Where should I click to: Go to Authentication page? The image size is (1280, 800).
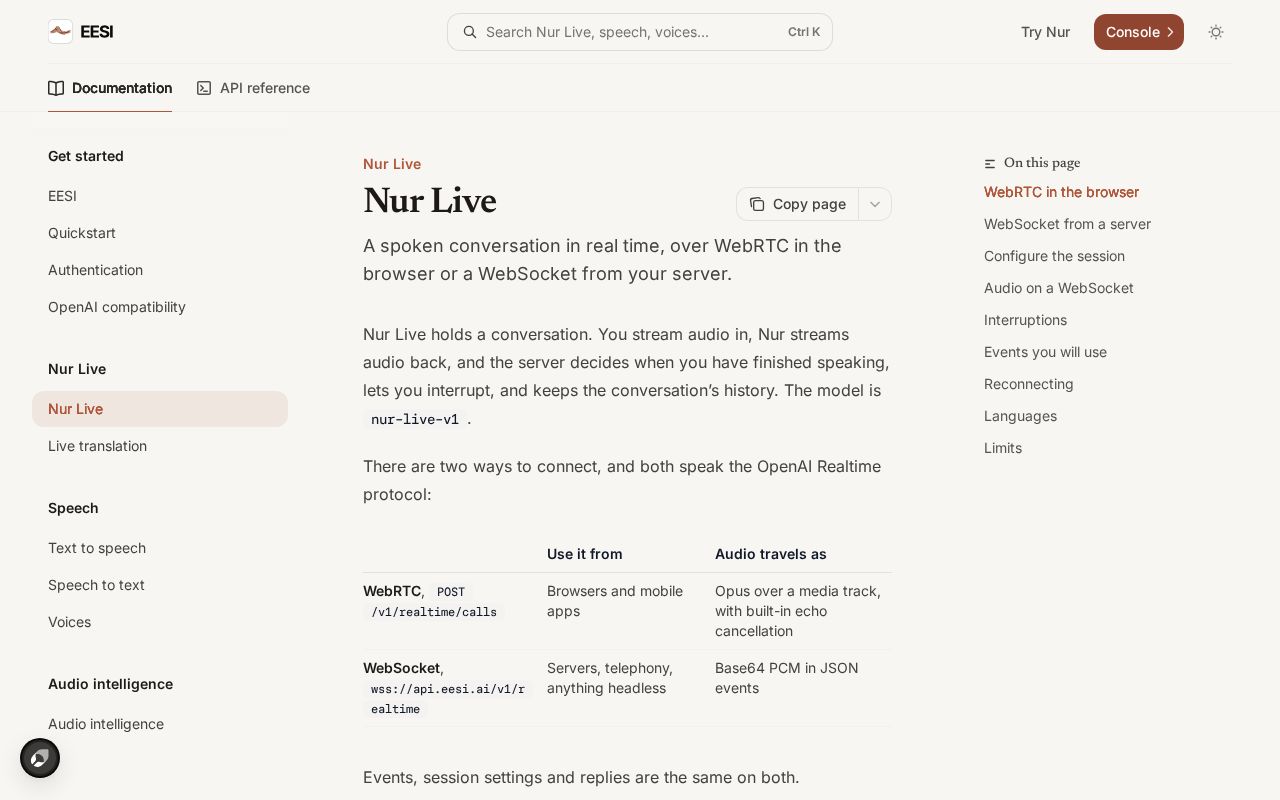click(160, 270)
